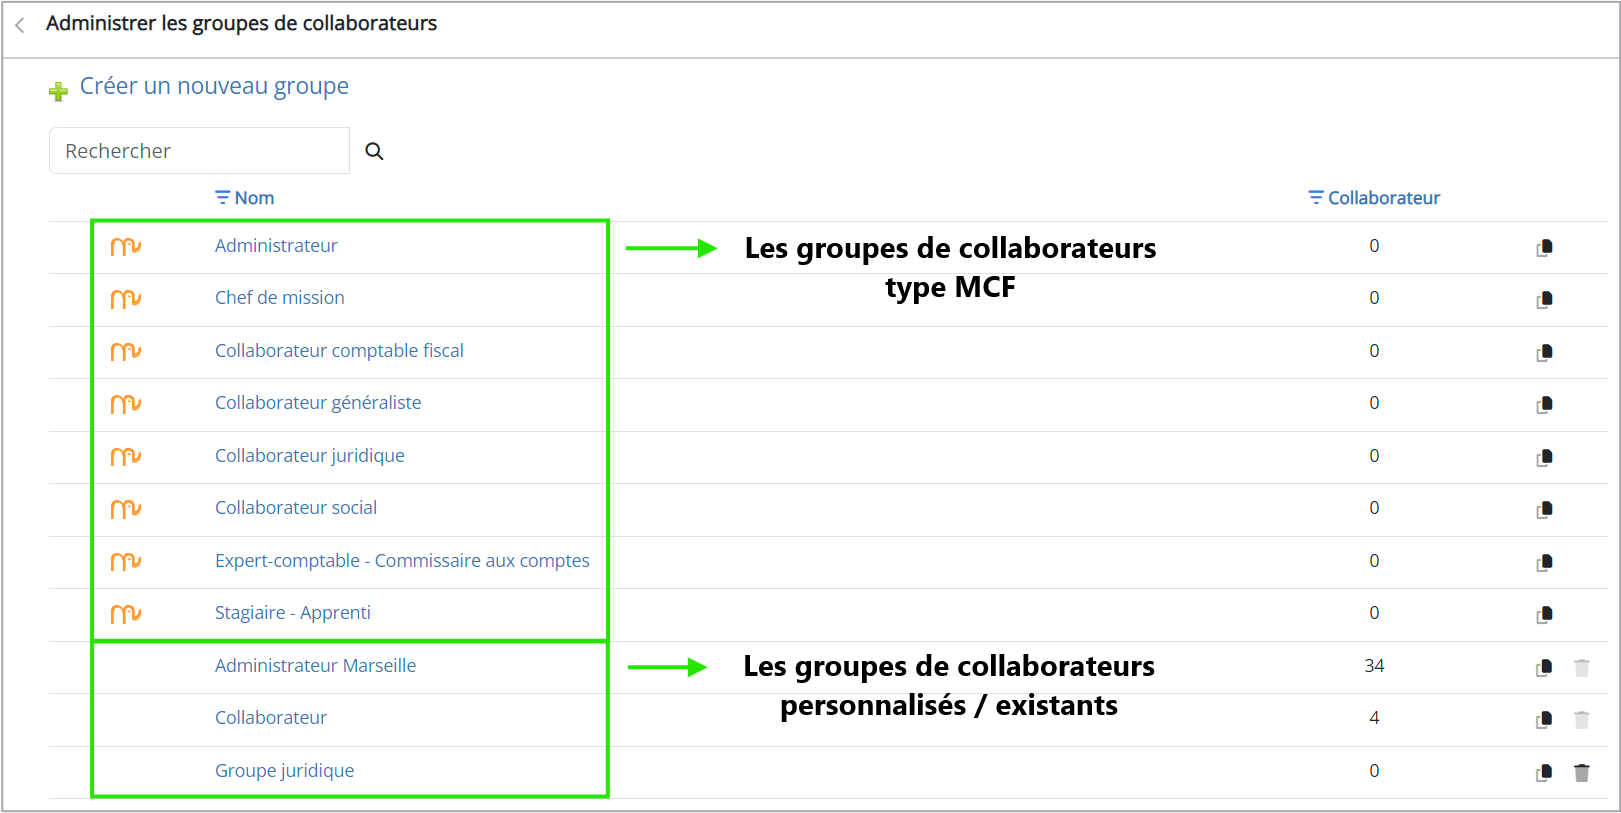Duplicate the Stagiaire - Apprenti group
This screenshot has height=813, width=1621.
(x=1544, y=614)
